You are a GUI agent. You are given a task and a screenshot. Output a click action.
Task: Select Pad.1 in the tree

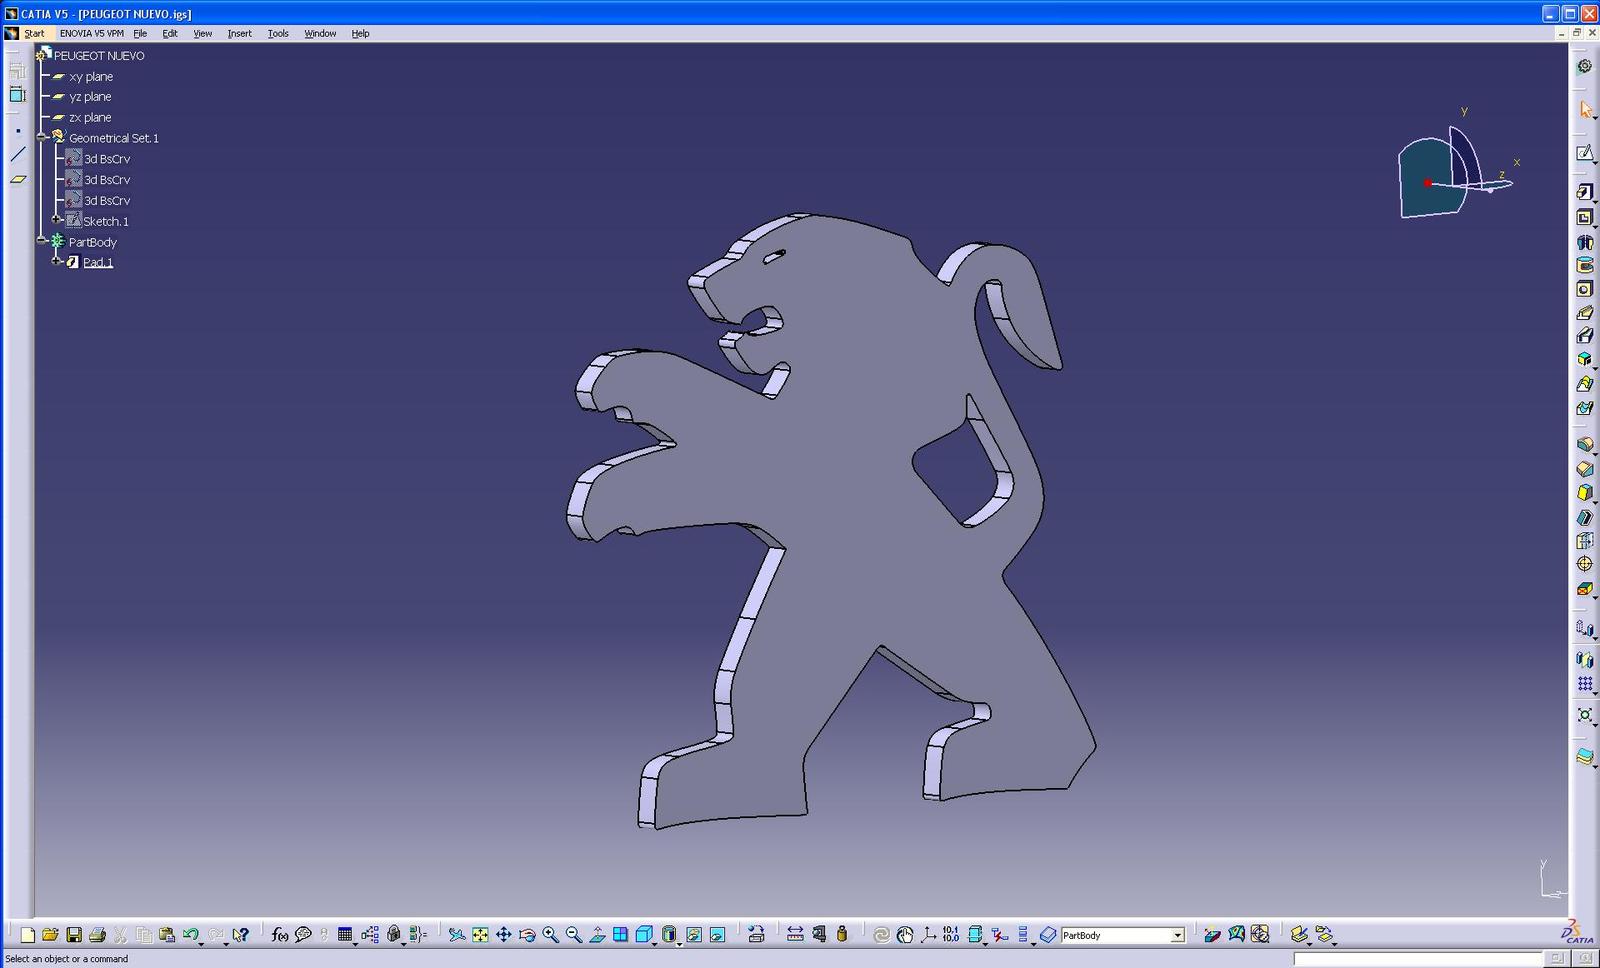[x=98, y=262]
